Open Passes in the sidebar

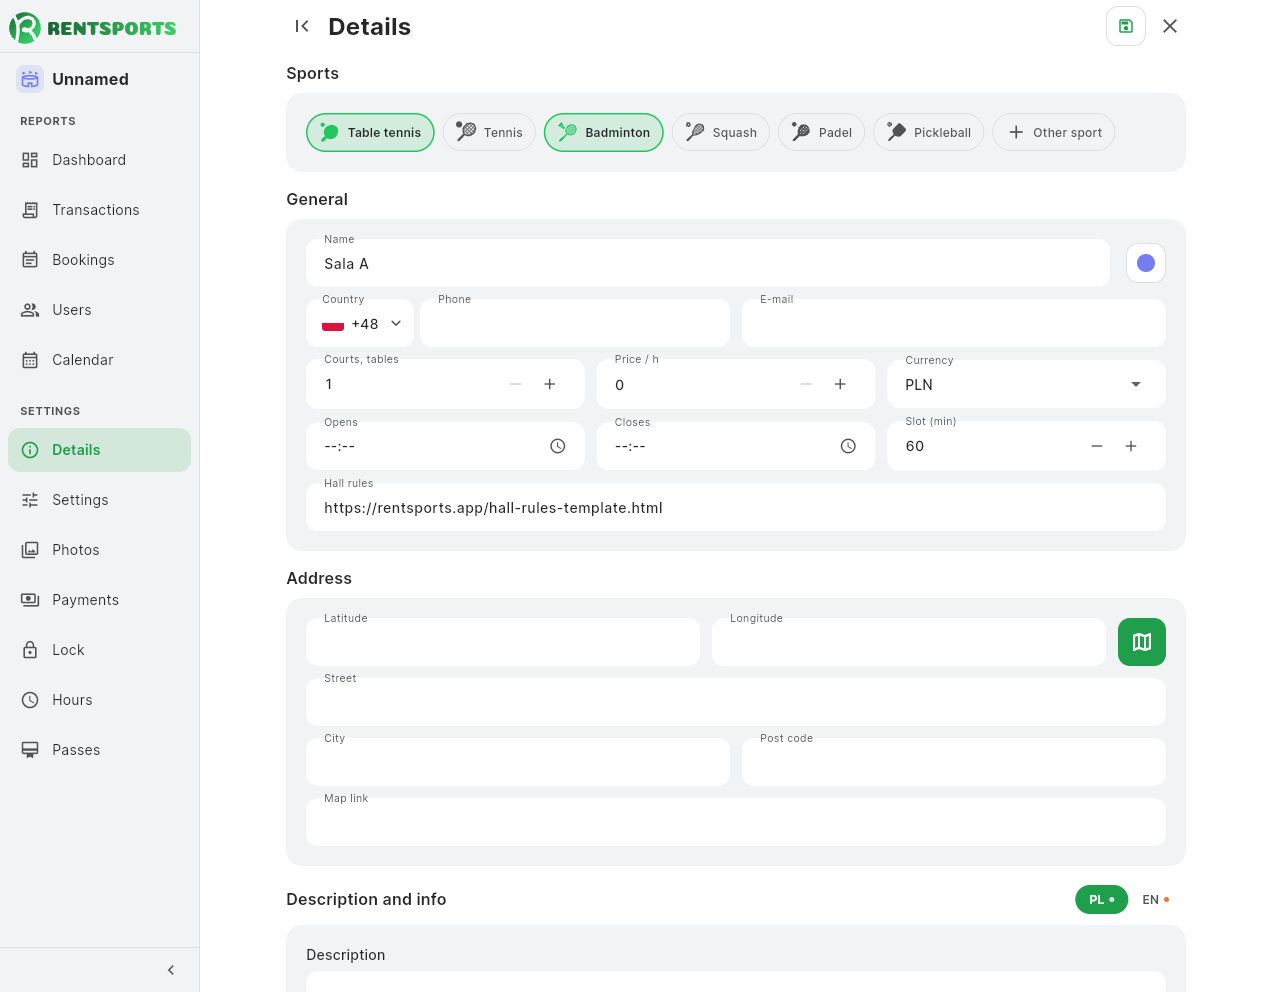pos(99,750)
